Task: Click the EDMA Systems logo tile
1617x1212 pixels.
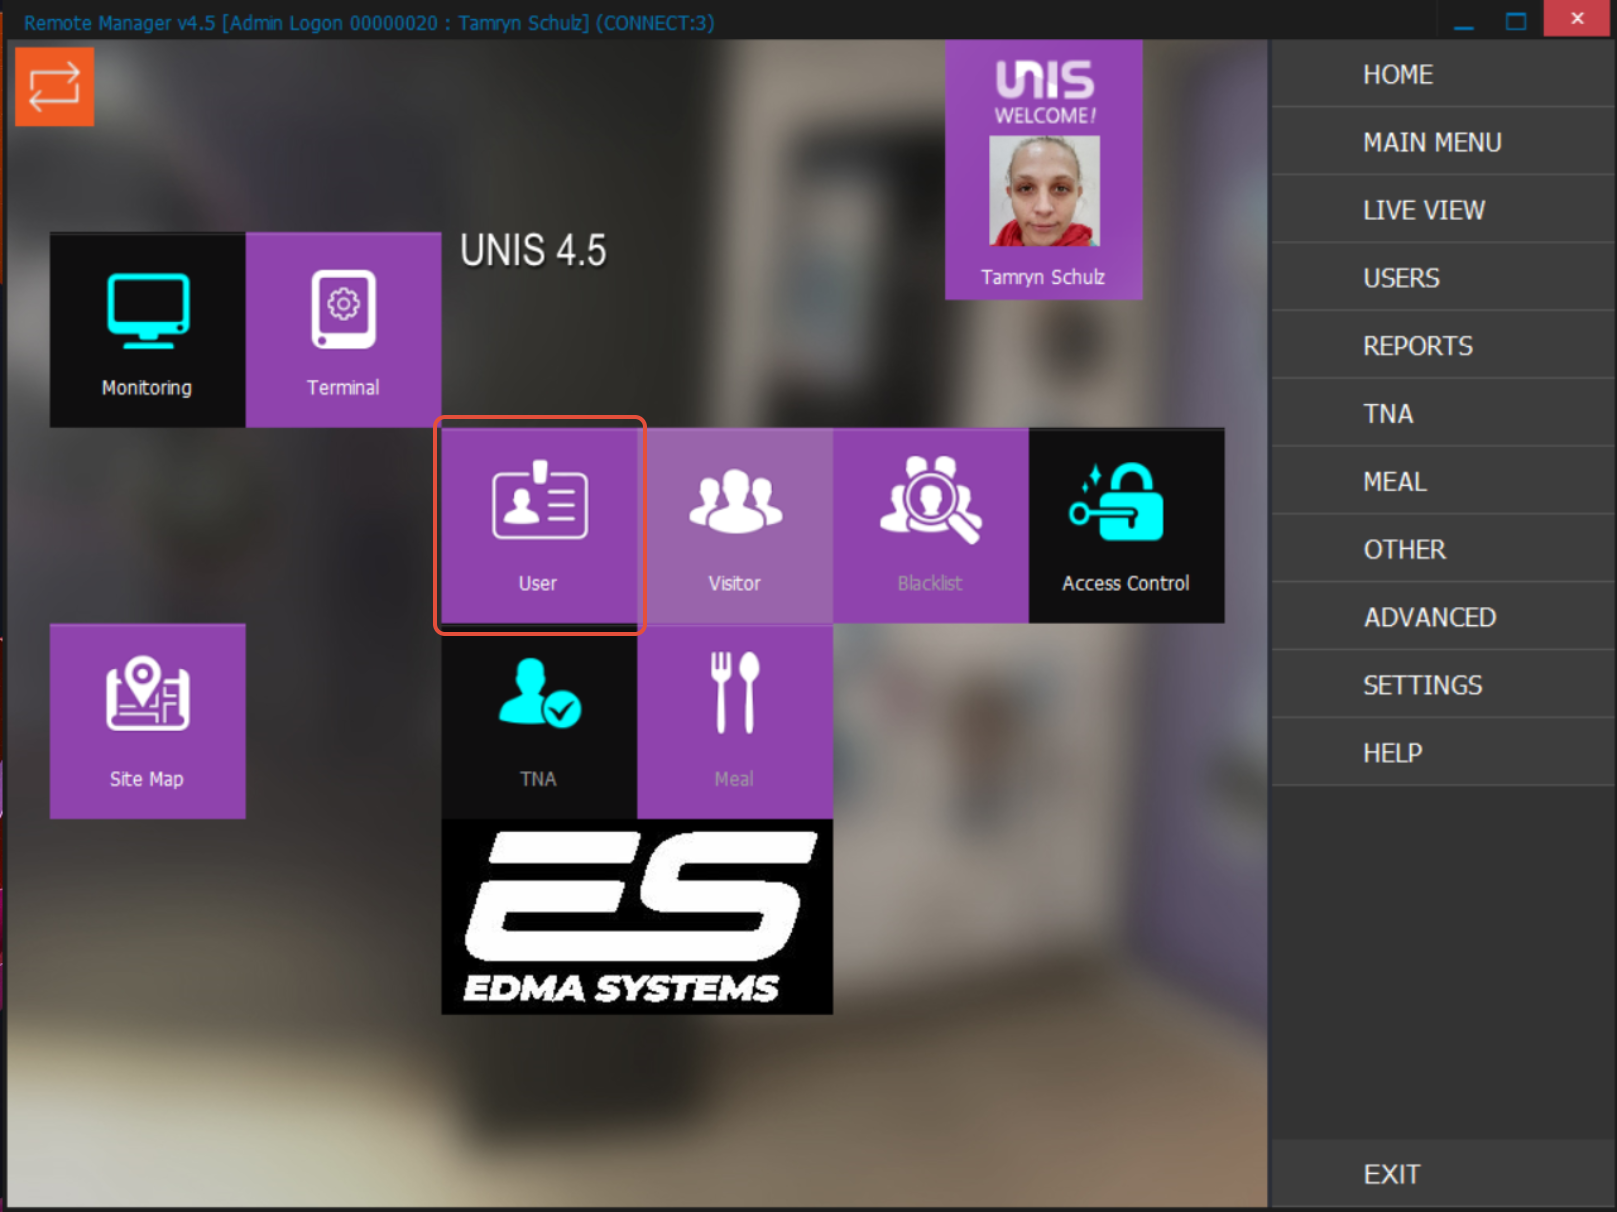Action: click(x=637, y=917)
